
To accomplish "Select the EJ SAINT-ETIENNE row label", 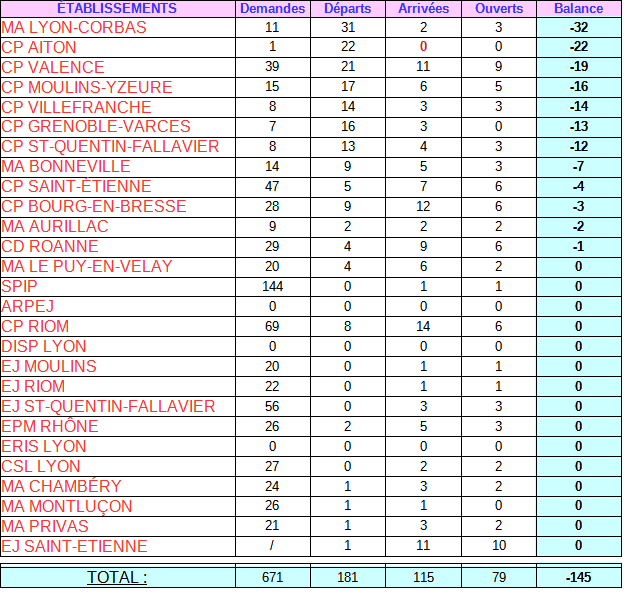I will point(75,546).
